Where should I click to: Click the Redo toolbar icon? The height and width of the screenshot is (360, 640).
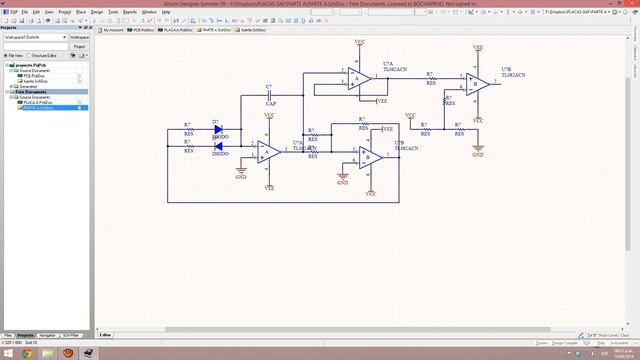[167, 20]
